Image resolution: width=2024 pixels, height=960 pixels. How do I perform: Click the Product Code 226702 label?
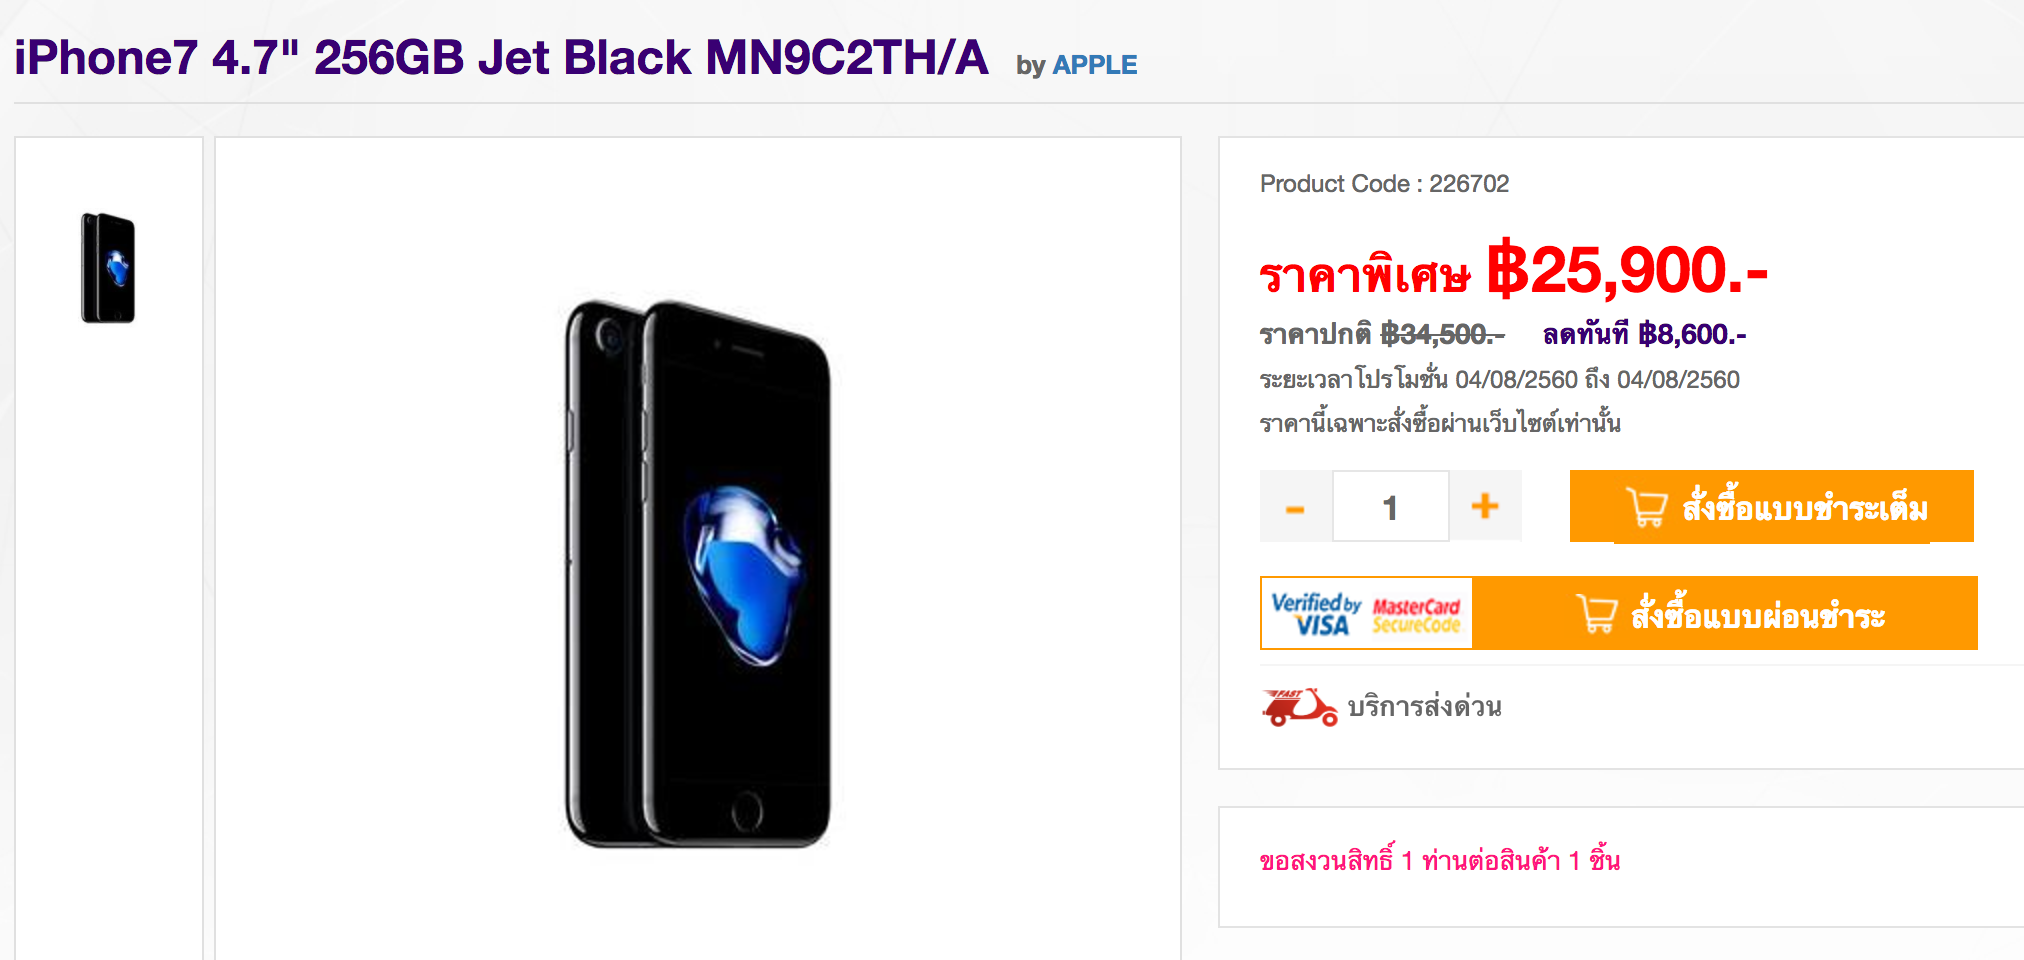(1384, 184)
